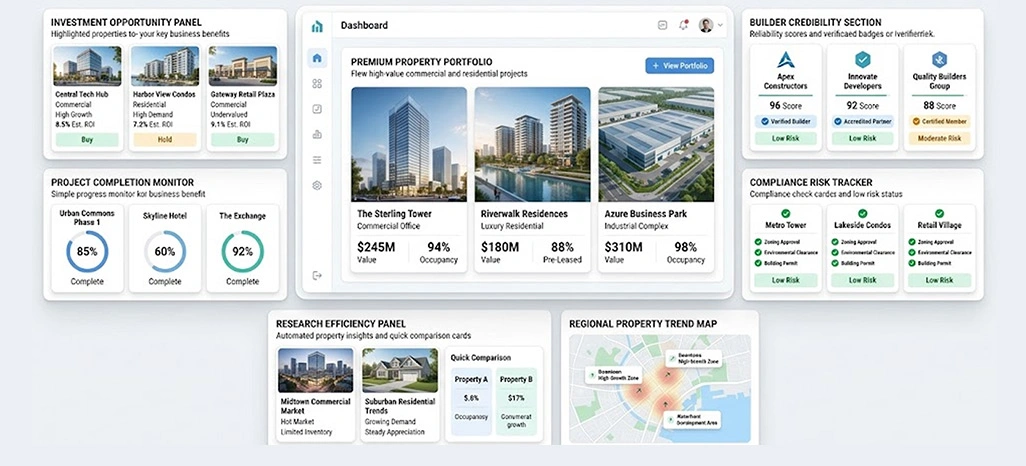
Task: Expand the user account dropdown chevron
Action: tap(720, 26)
